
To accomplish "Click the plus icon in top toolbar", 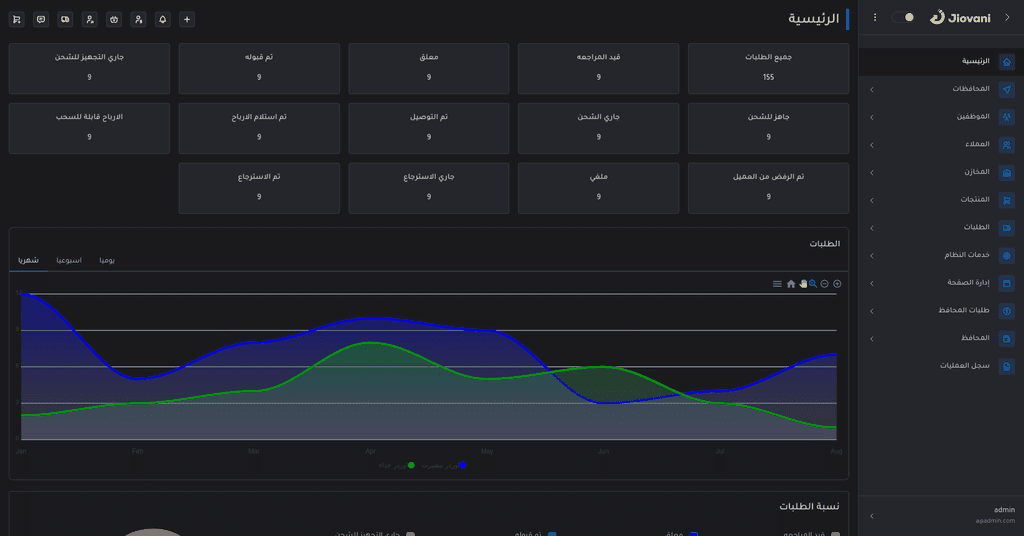I will click(187, 20).
